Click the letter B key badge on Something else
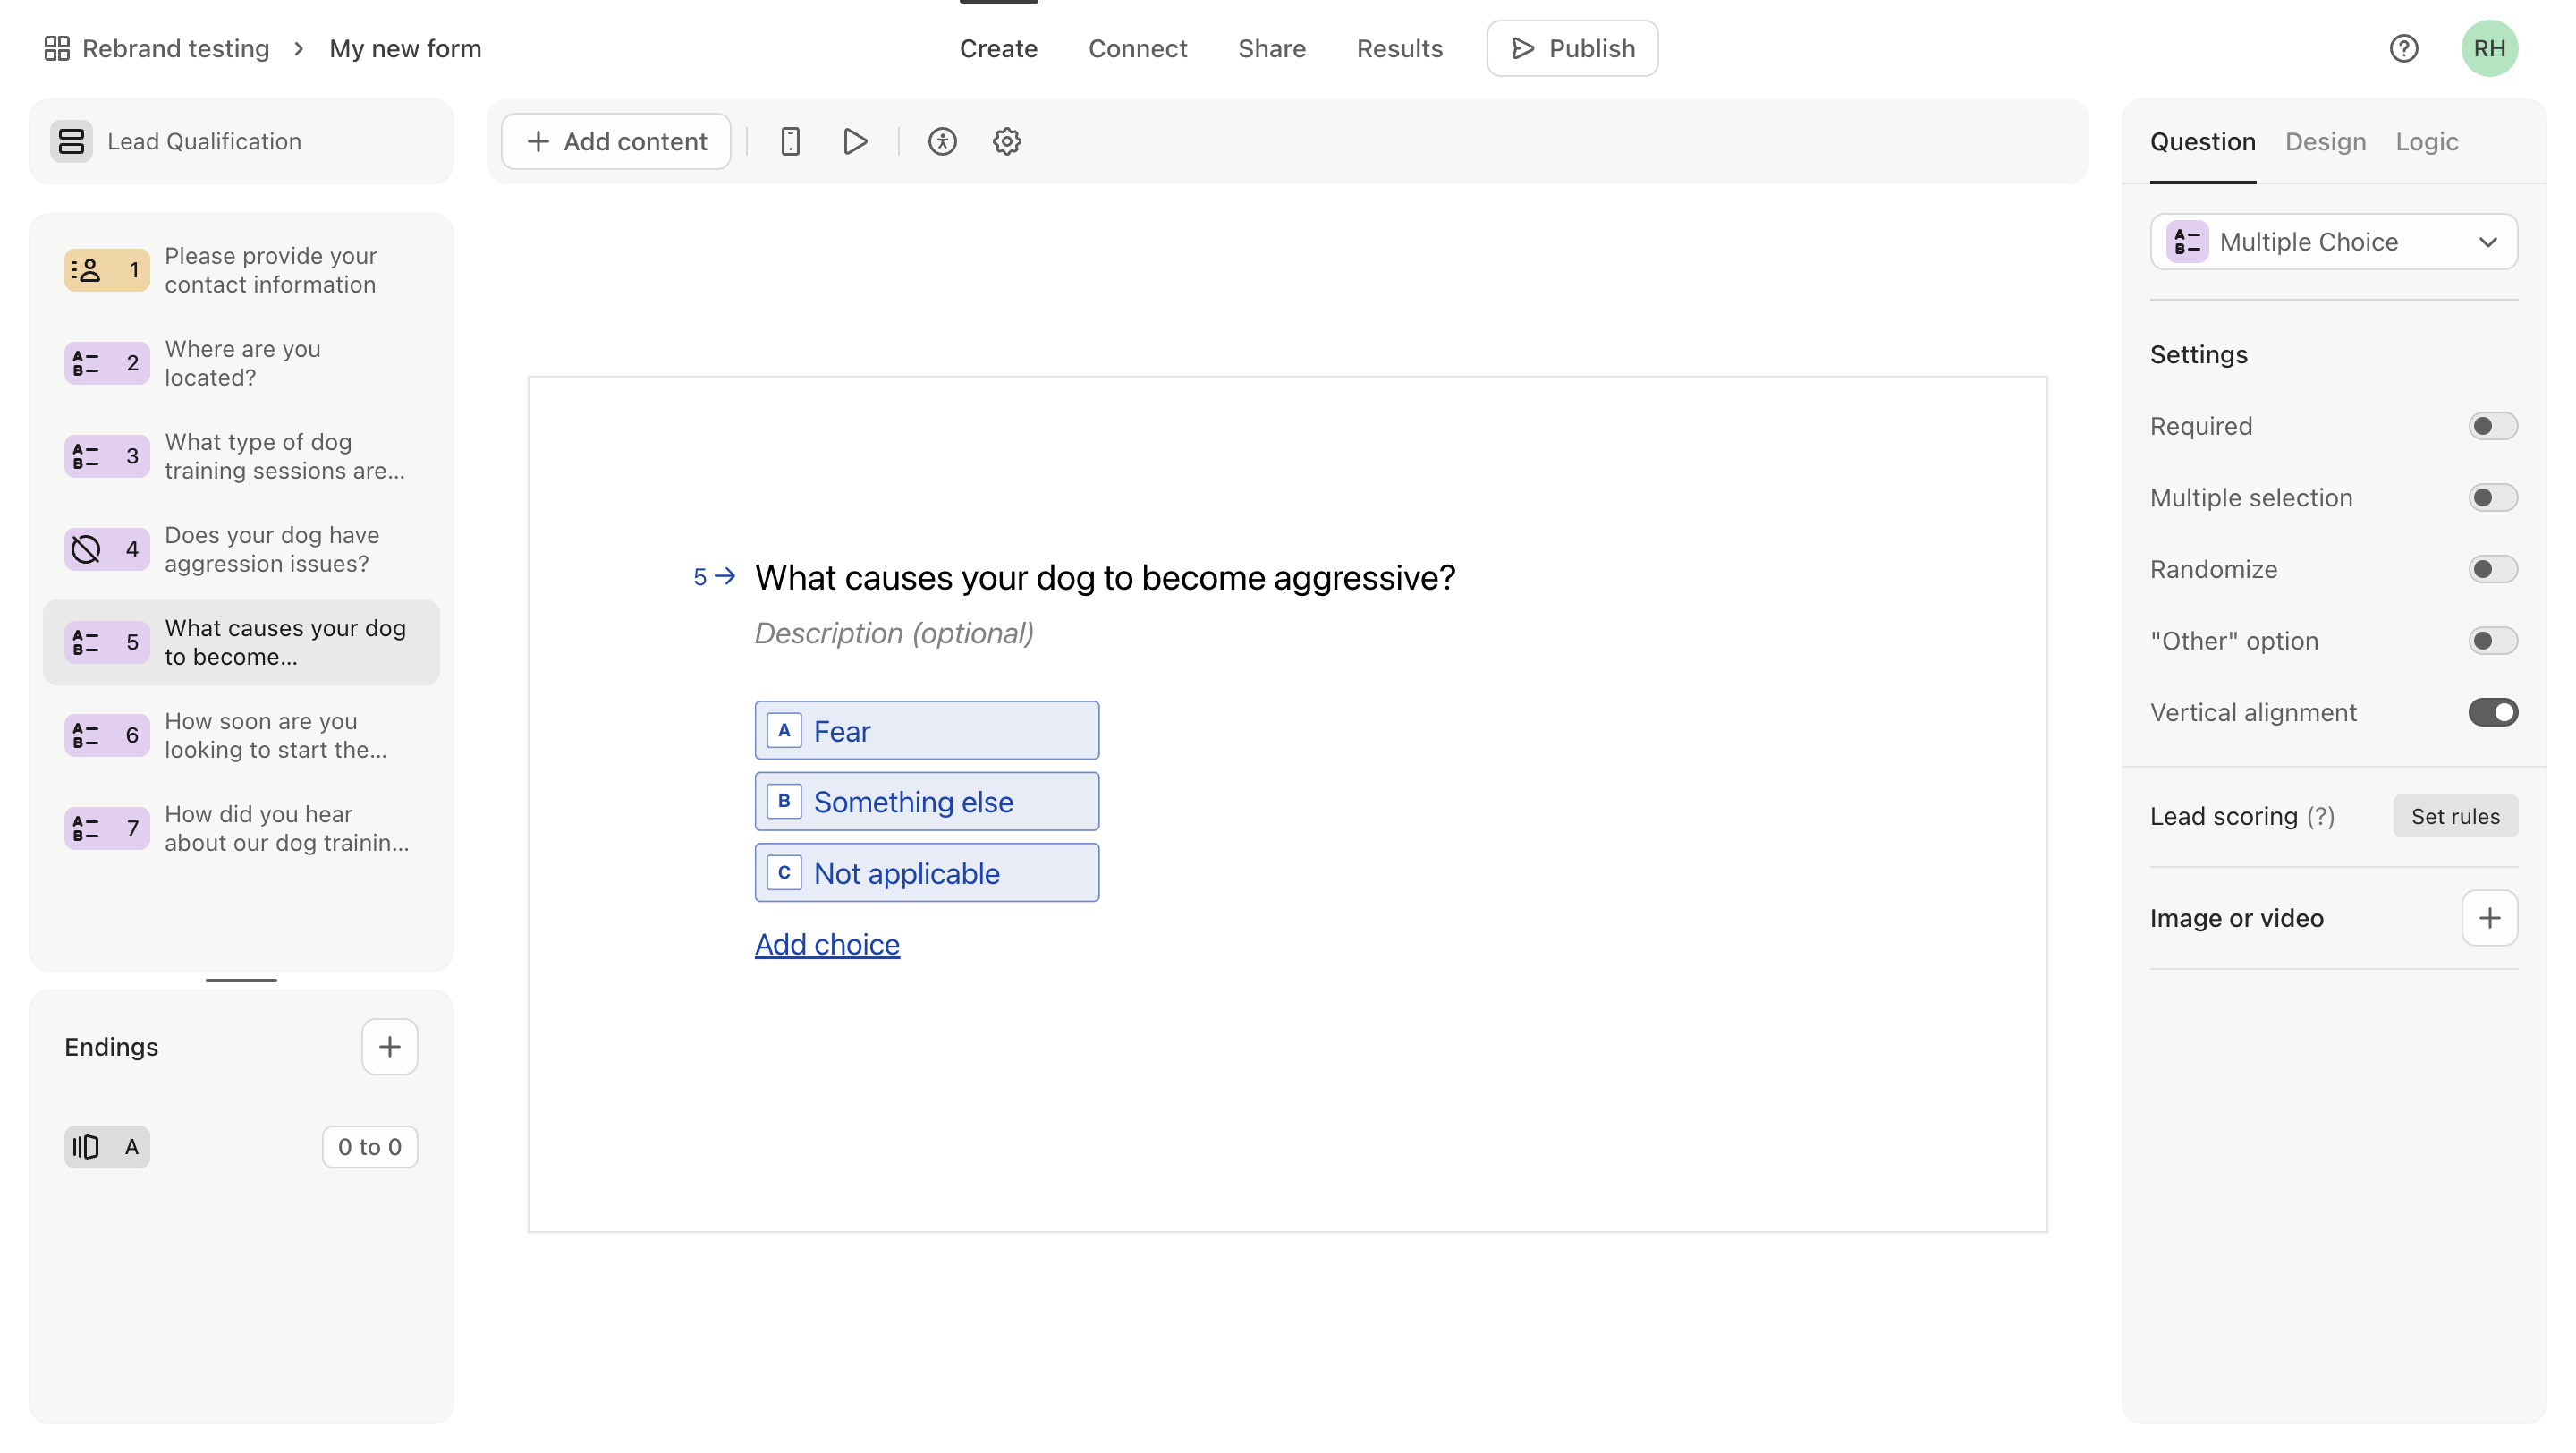The image size is (2576, 1453). [784, 801]
